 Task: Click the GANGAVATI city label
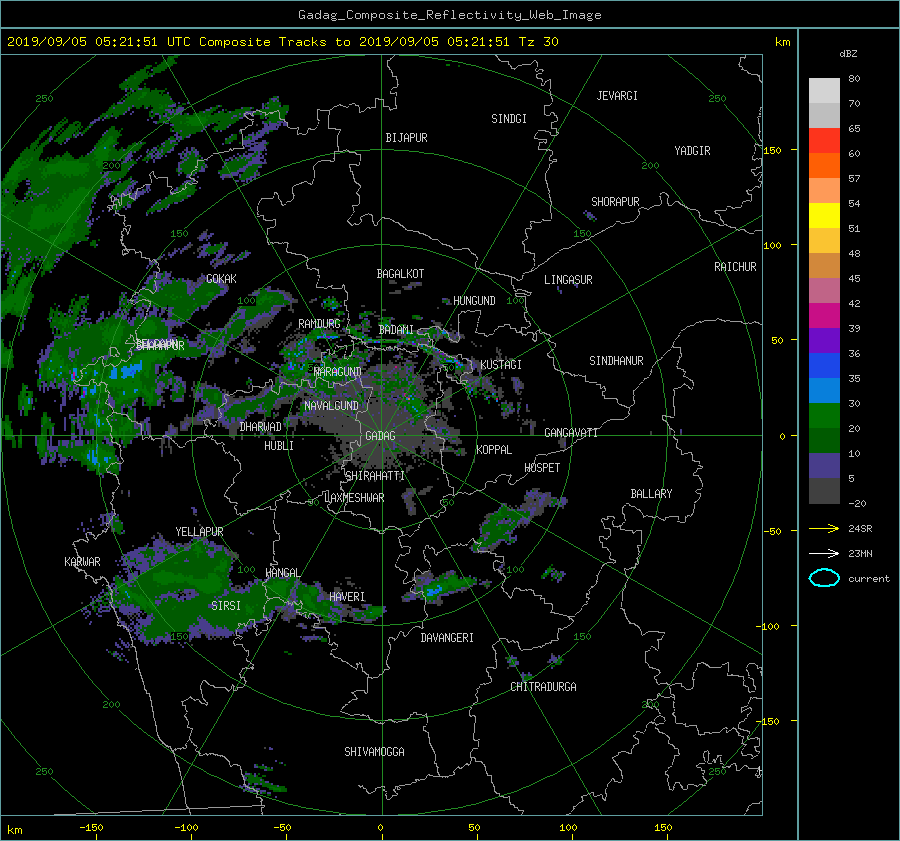pos(571,433)
